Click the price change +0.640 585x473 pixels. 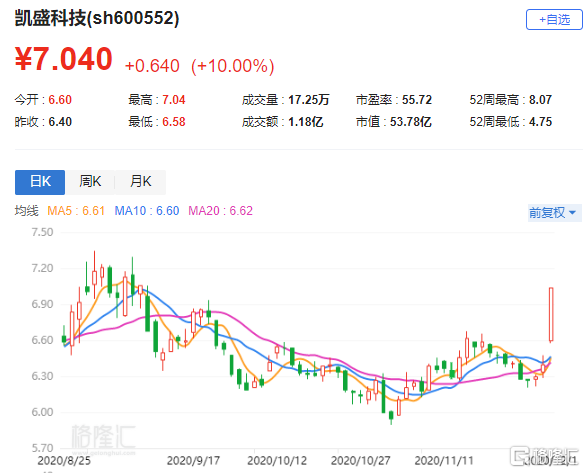pos(152,66)
